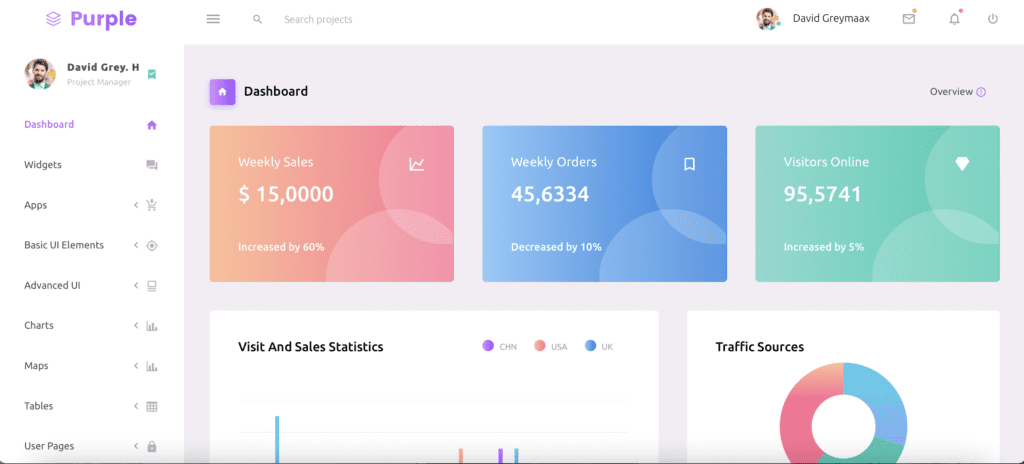Click the Charts bar graph icon
1024x464 pixels.
coord(152,326)
